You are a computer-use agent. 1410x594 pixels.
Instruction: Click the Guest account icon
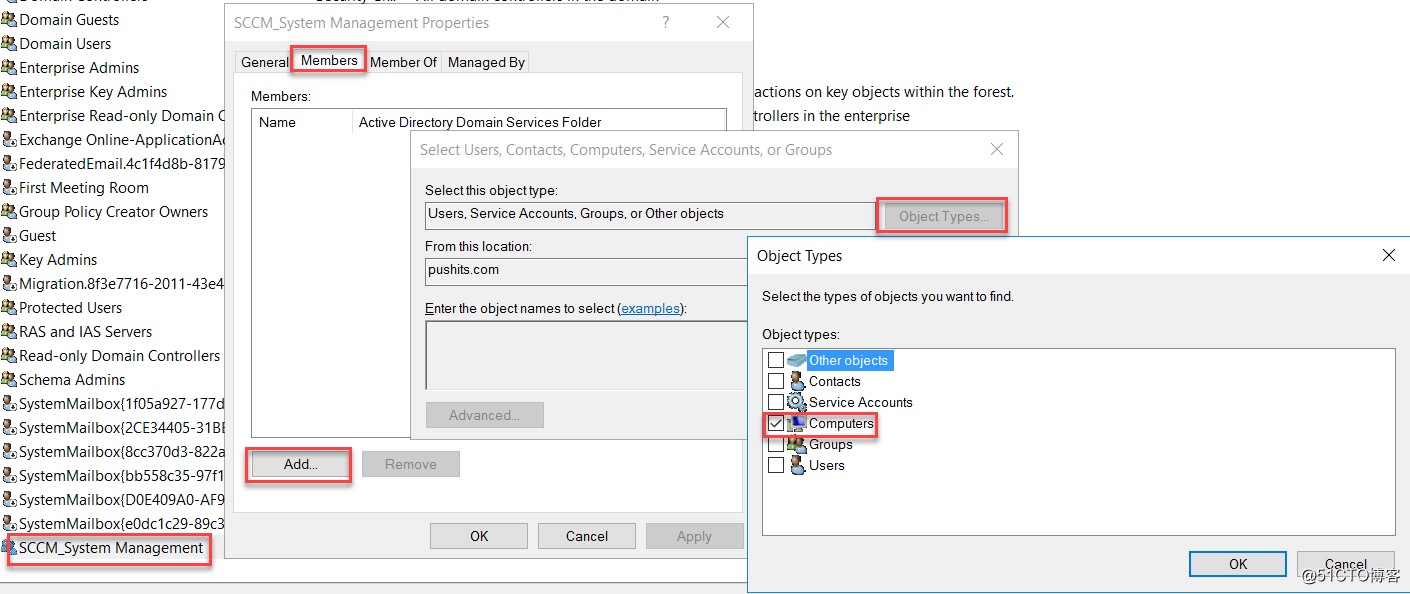pos(9,236)
